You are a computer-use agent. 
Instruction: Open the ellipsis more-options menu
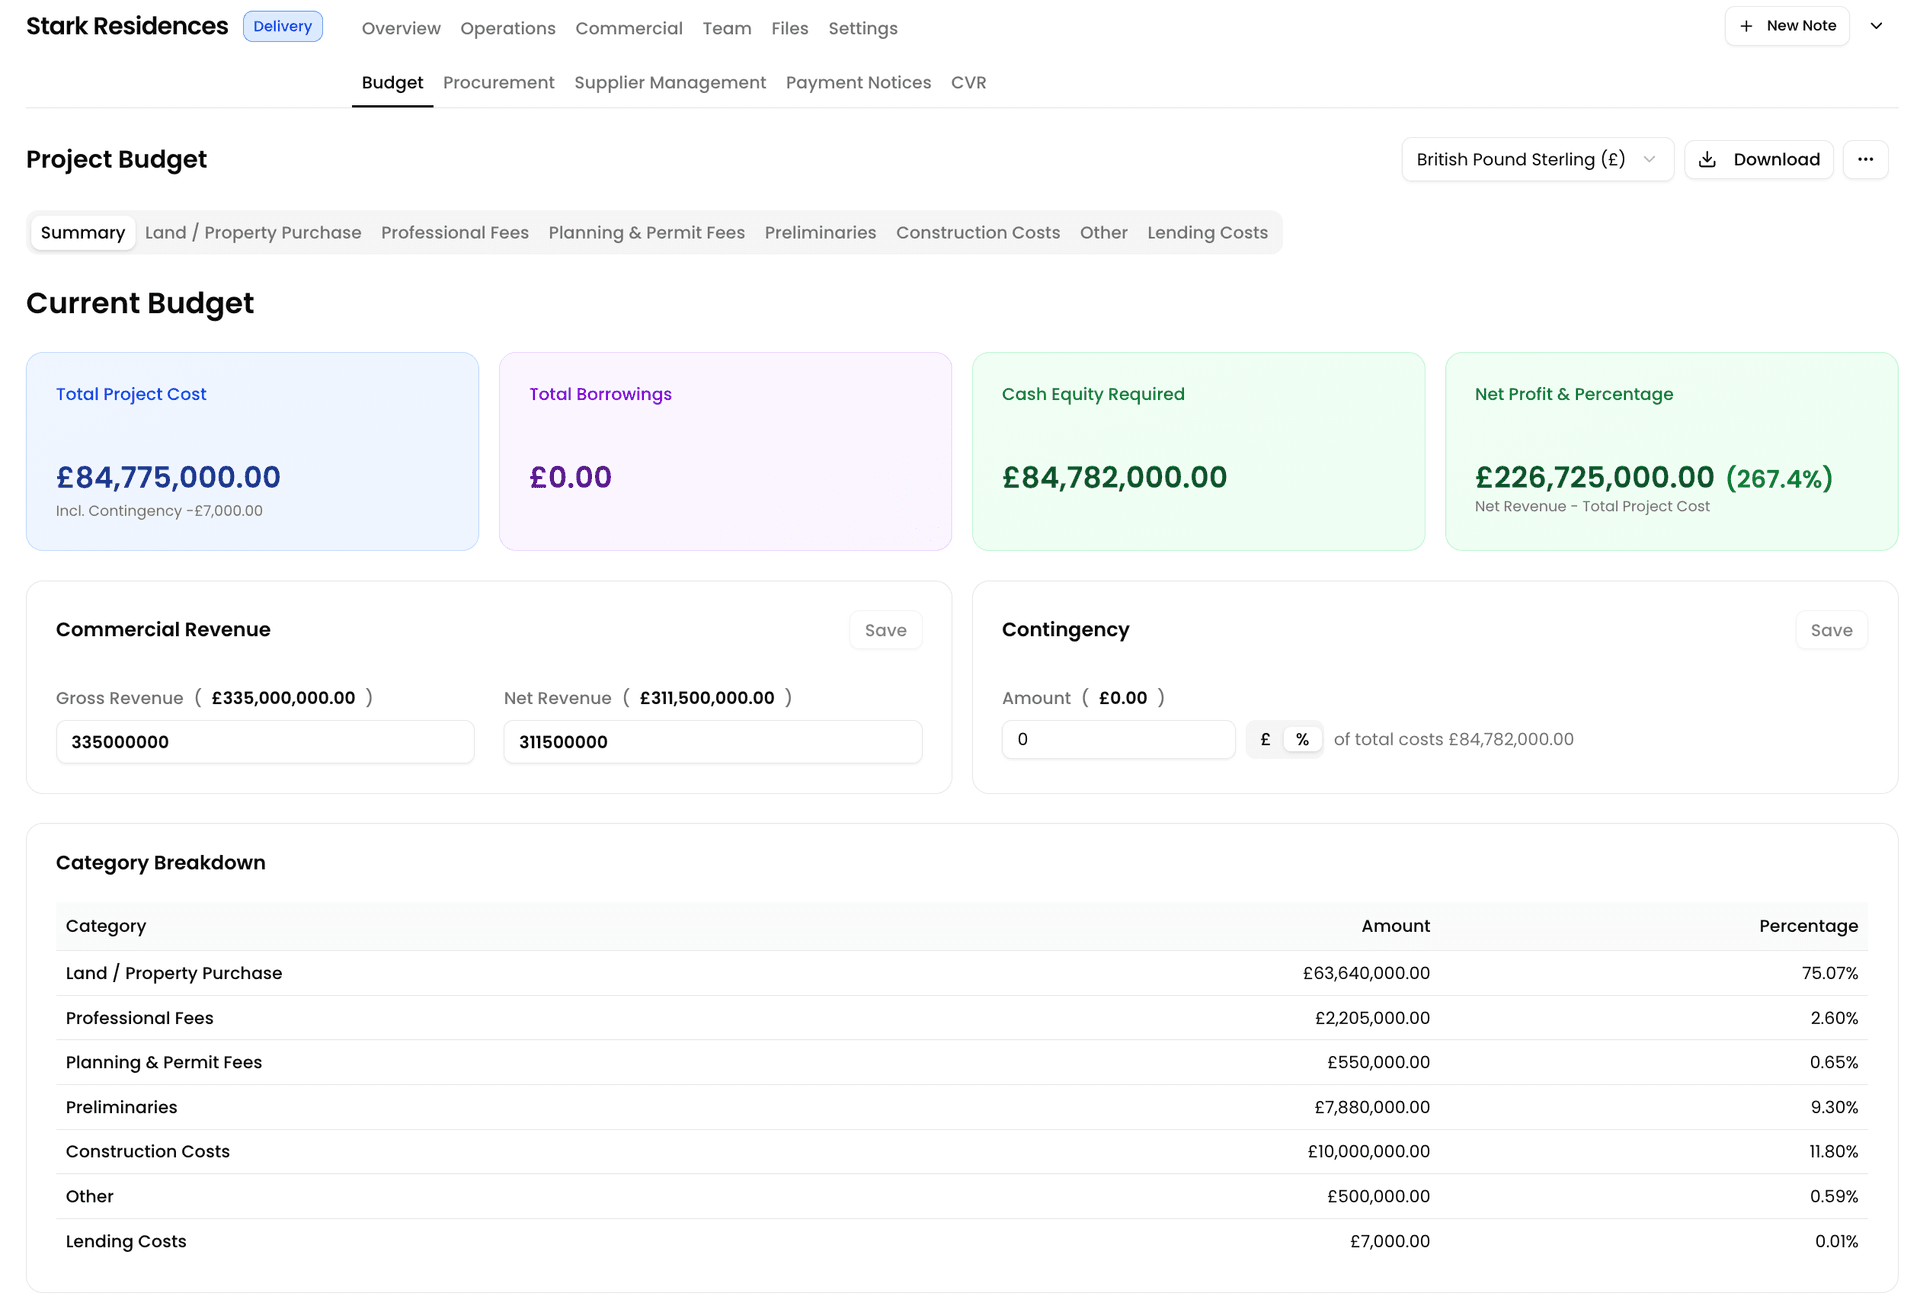(x=1866, y=159)
